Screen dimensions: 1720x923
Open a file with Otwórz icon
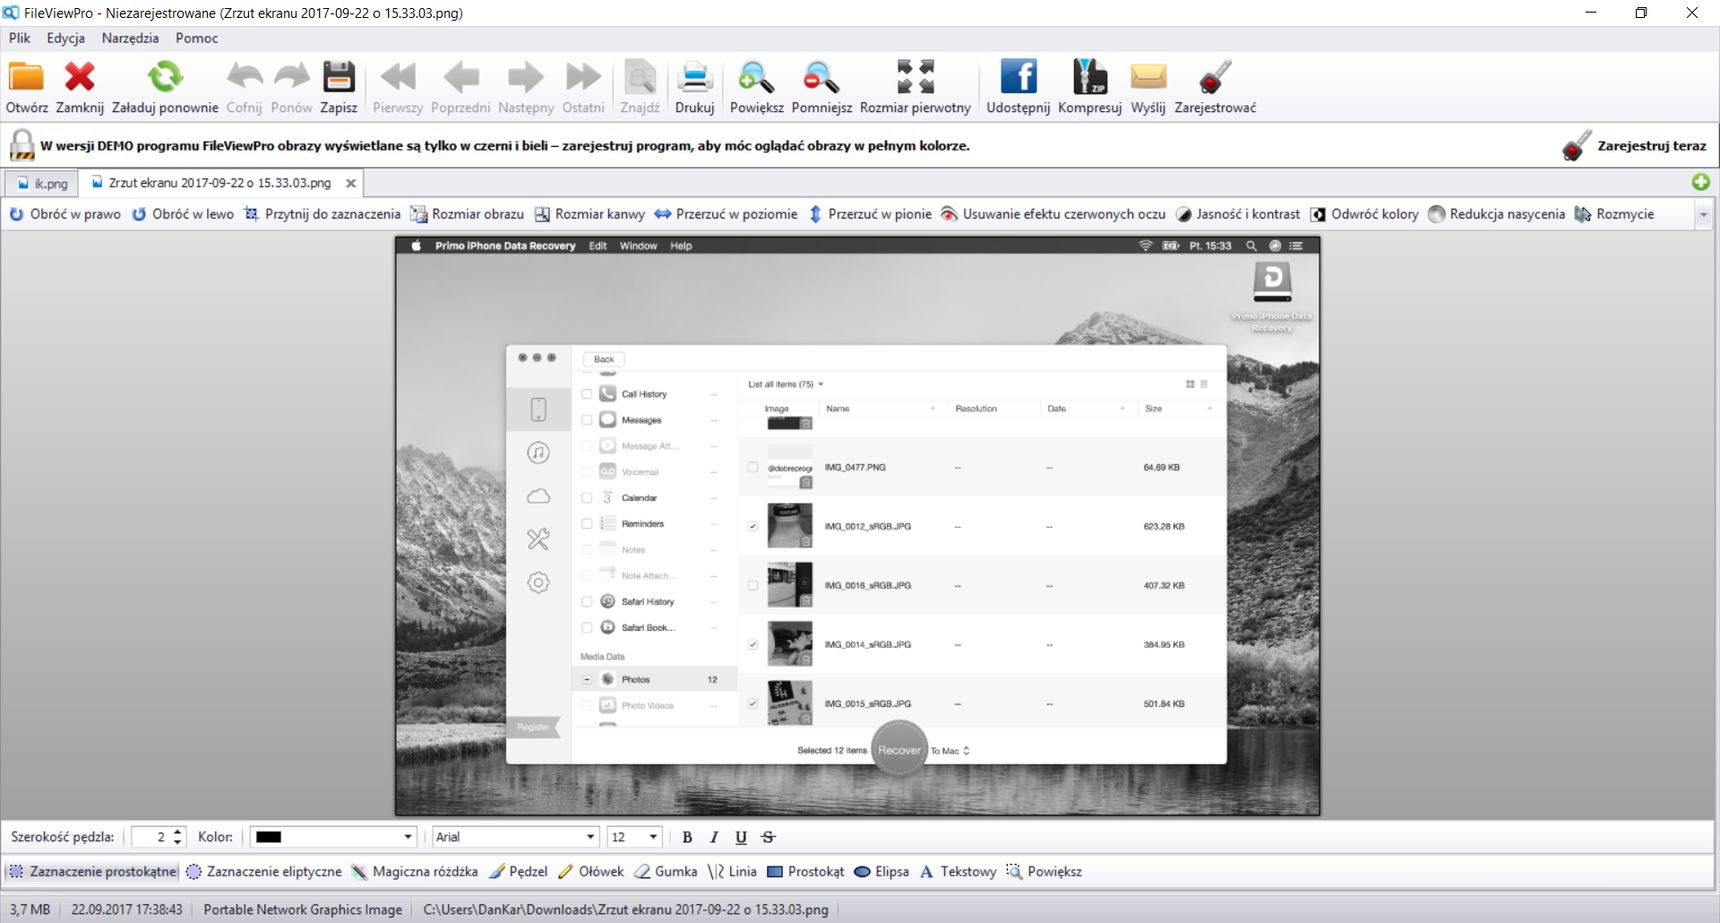pyautogui.click(x=27, y=86)
